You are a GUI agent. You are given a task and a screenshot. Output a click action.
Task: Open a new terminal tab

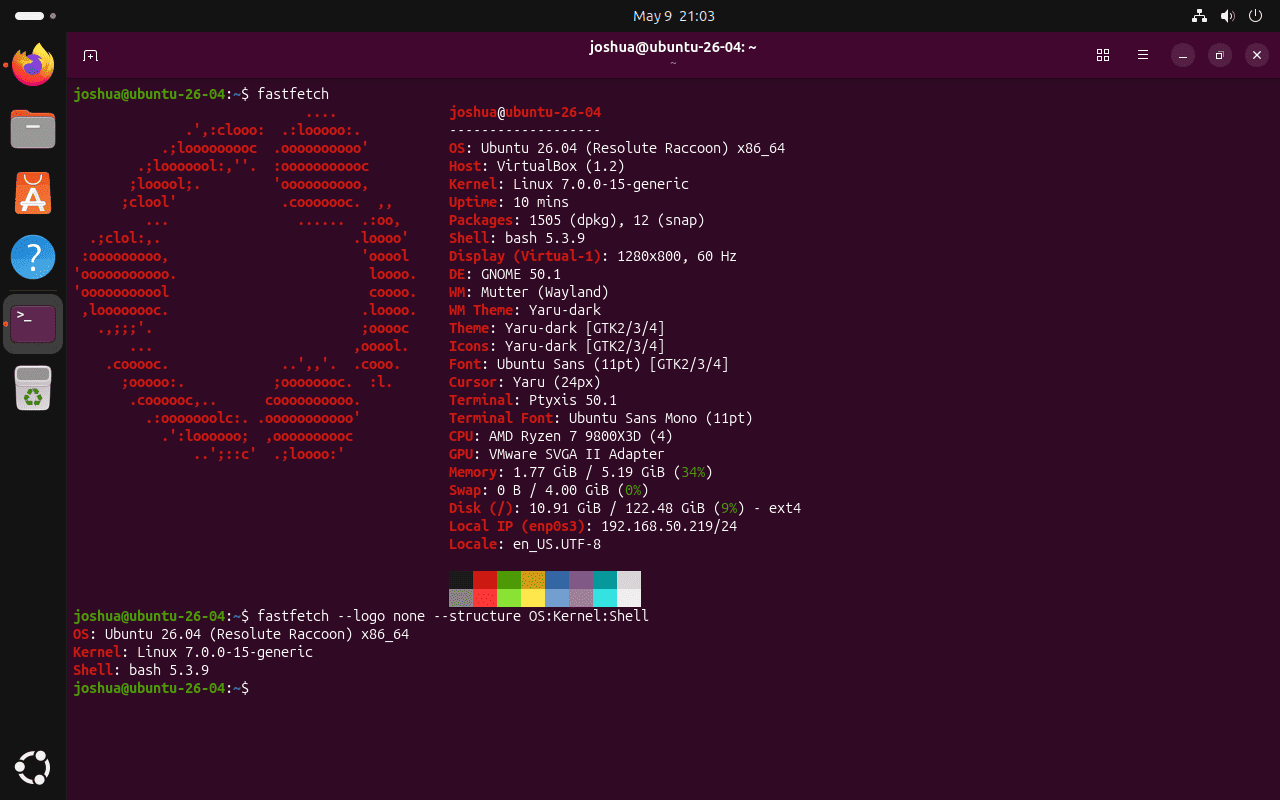pos(90,55)
